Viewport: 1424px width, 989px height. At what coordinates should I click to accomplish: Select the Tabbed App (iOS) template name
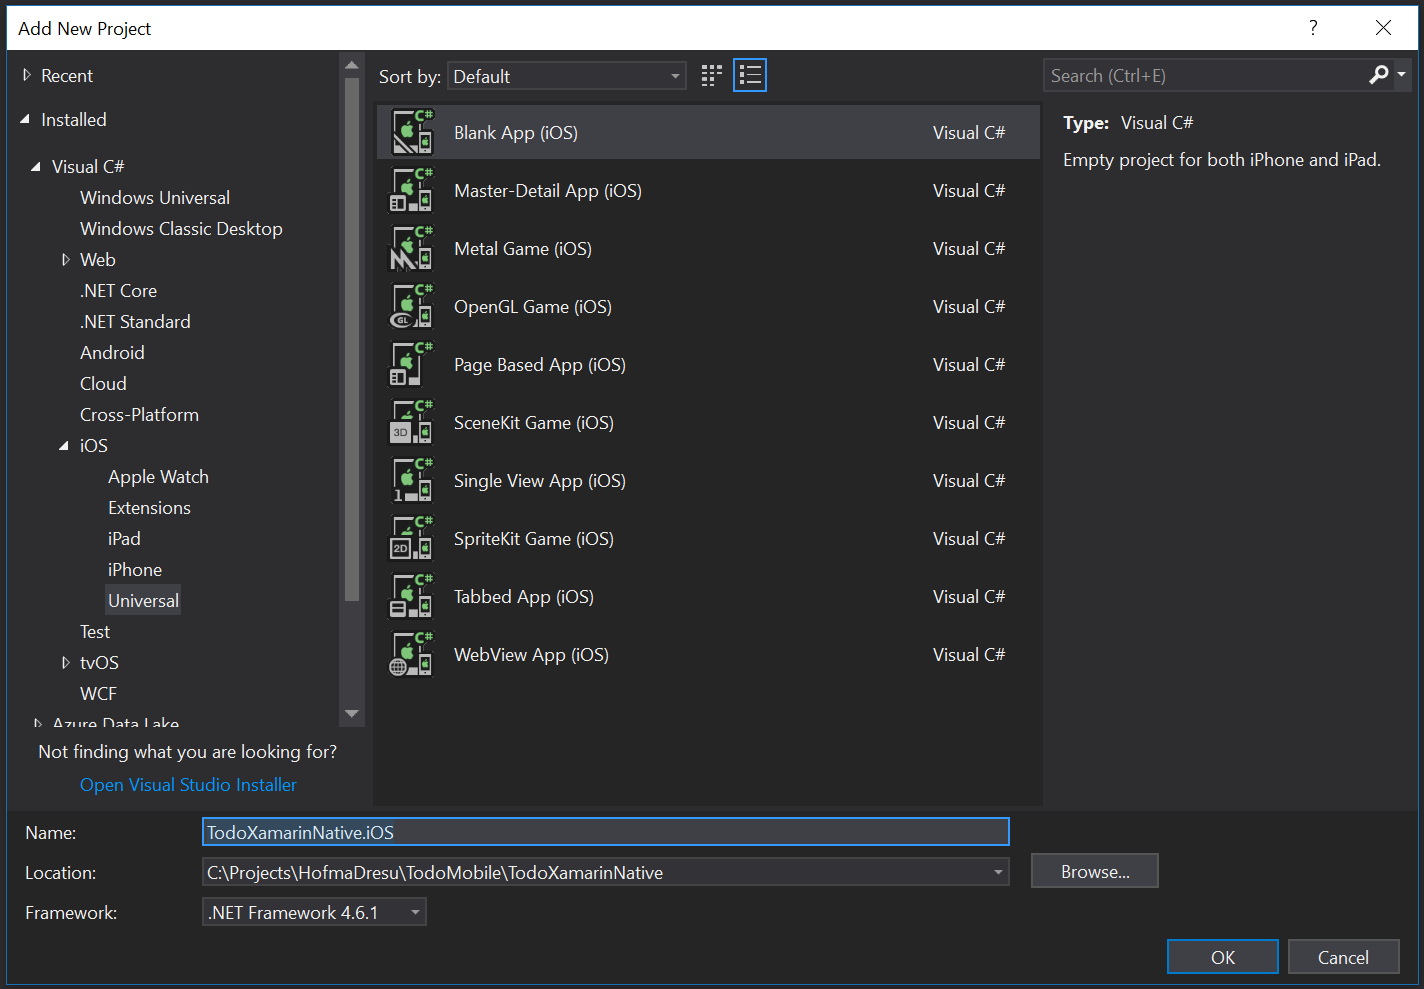tap(524, 597)
